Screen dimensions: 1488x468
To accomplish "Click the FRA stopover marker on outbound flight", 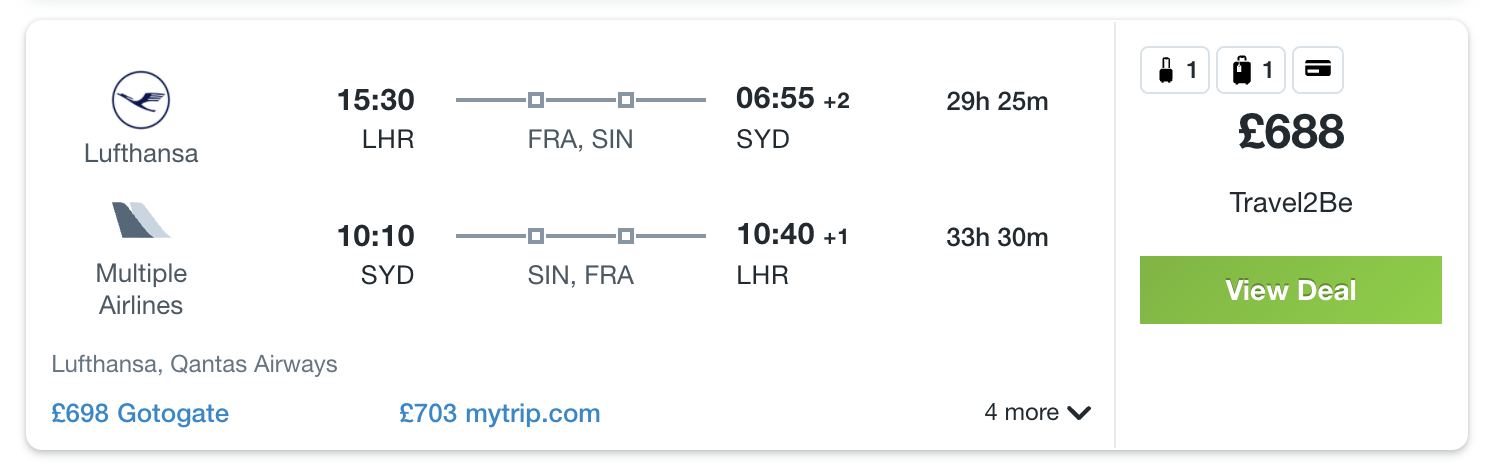I will pos(536,100).
